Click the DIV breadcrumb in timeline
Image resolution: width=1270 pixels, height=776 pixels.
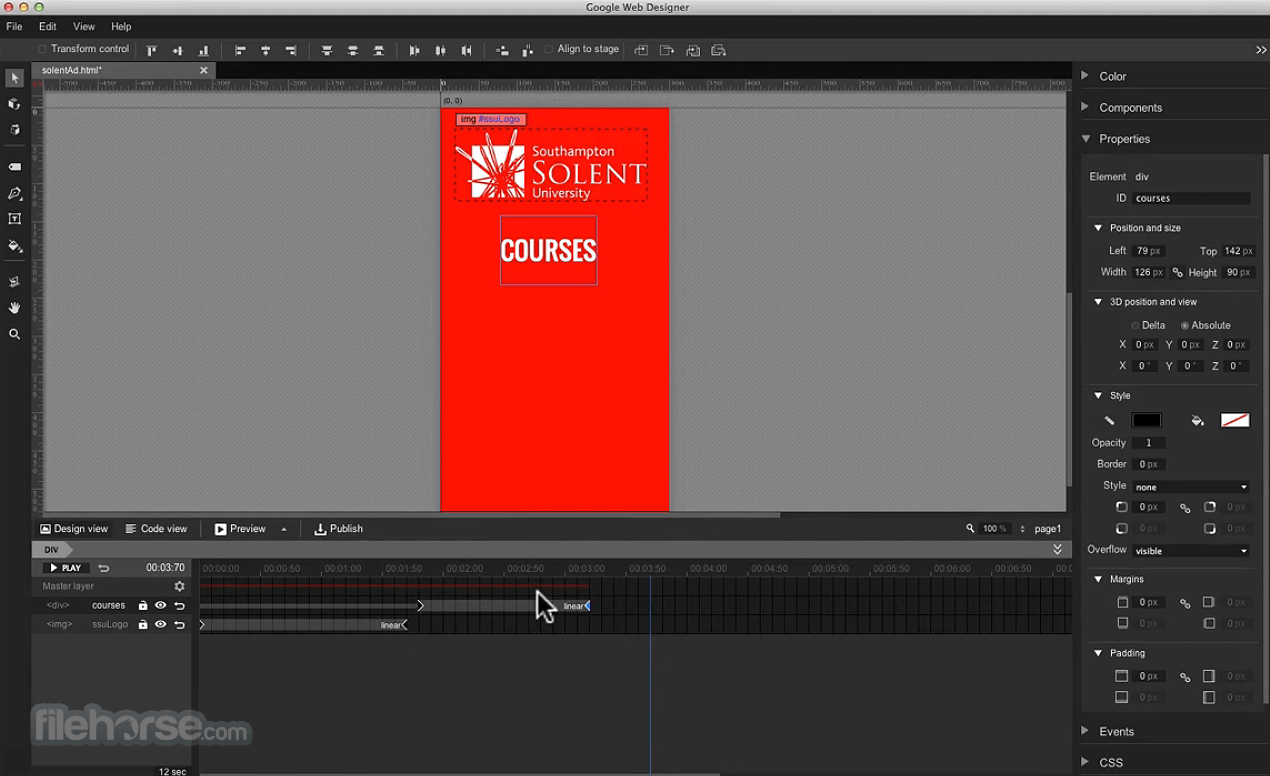tap(51, 550)
